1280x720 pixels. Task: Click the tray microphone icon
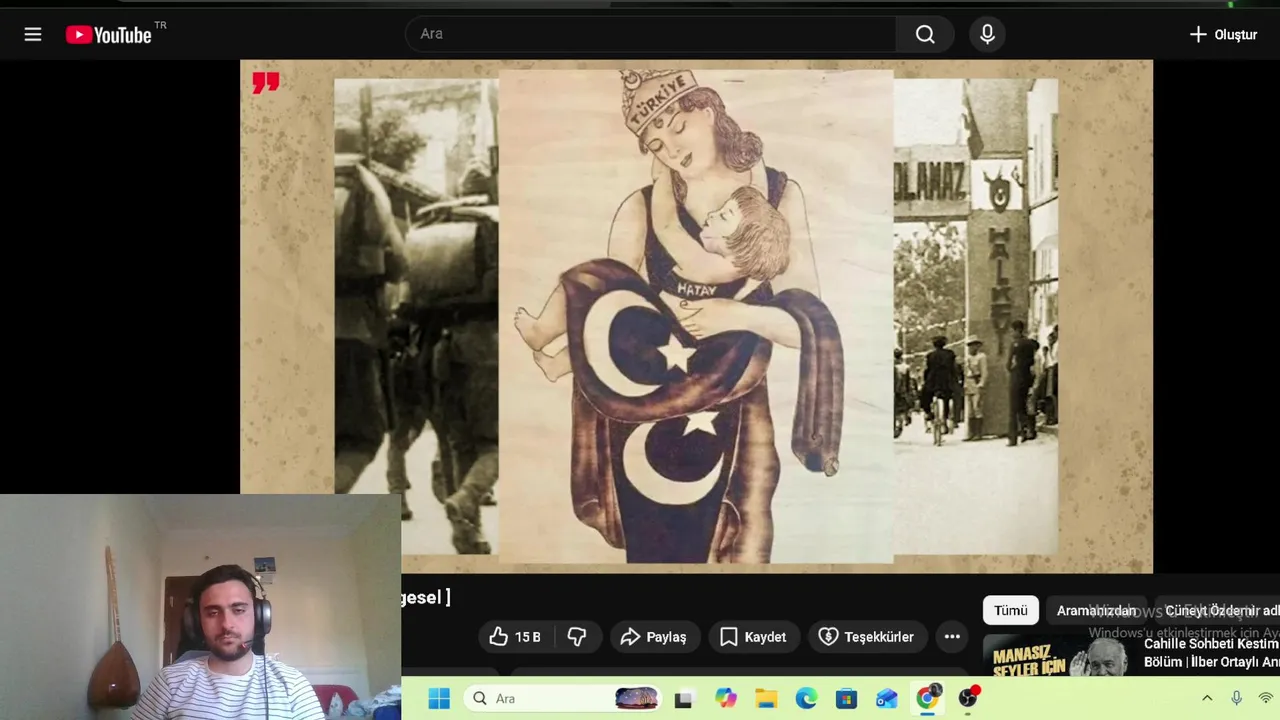click(x=1237, y=698)
